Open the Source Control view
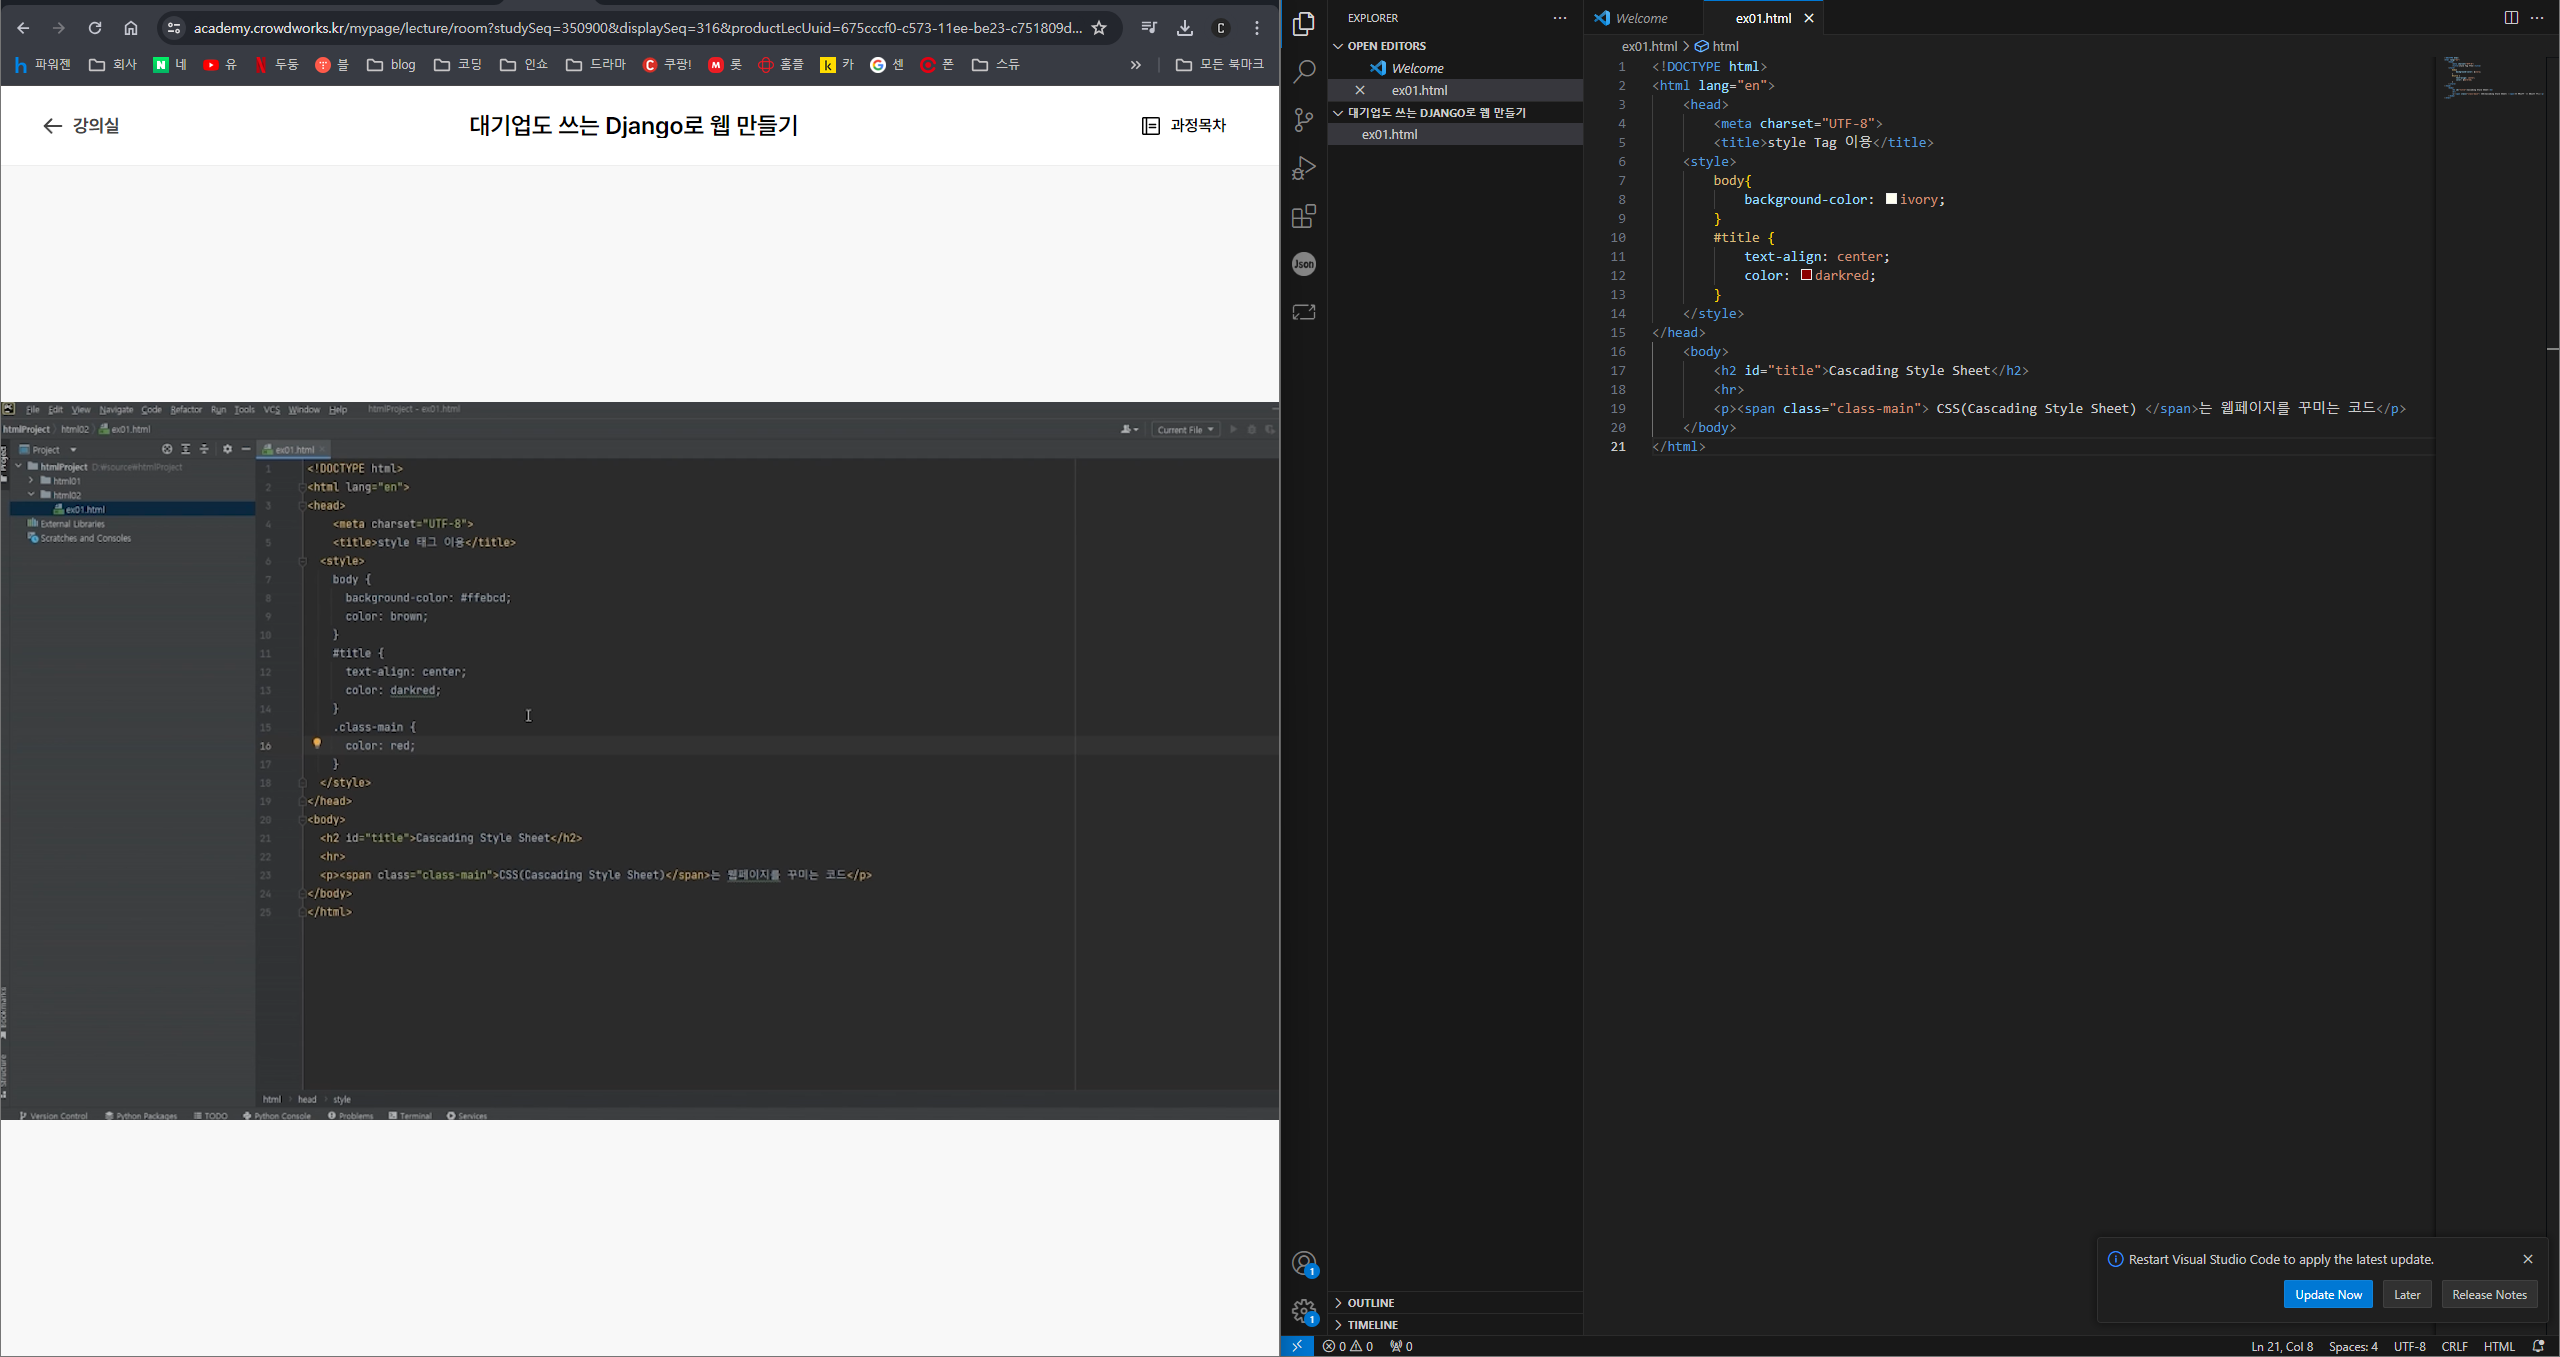The height and width of the screenshot is (1357, 2560). pos(1304,120)
